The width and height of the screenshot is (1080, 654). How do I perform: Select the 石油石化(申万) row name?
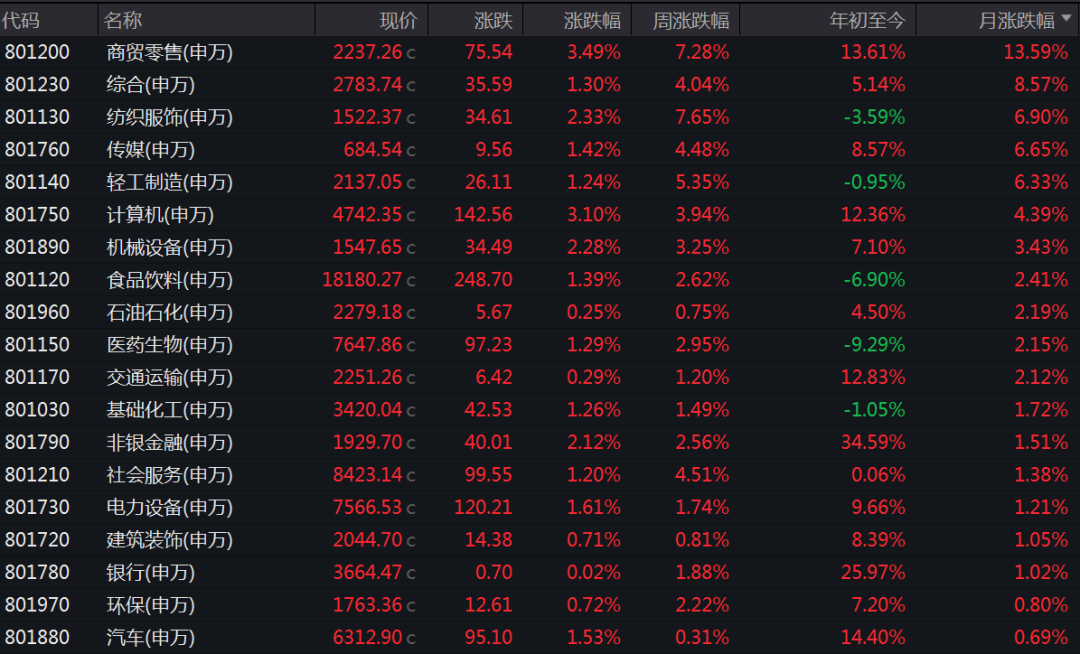point(169,313)
